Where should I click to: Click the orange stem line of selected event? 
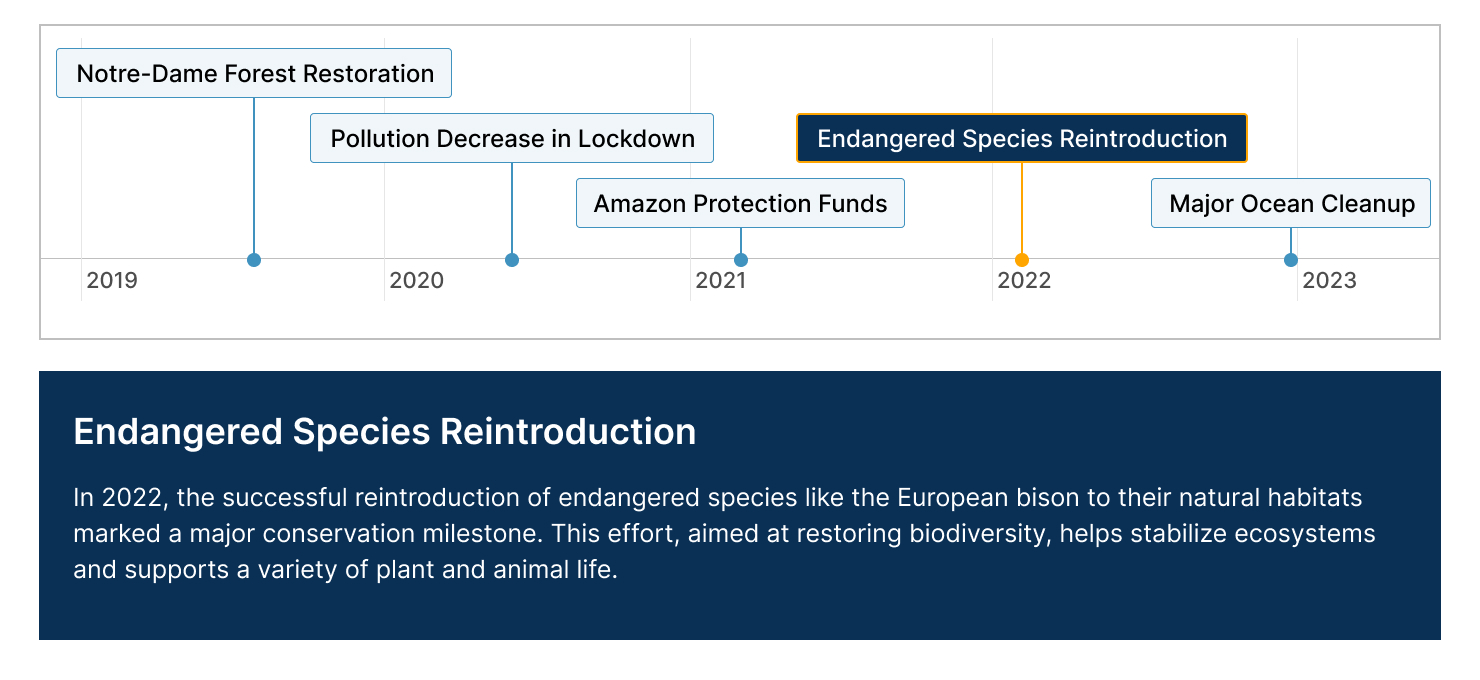(x=1022, y=208)
